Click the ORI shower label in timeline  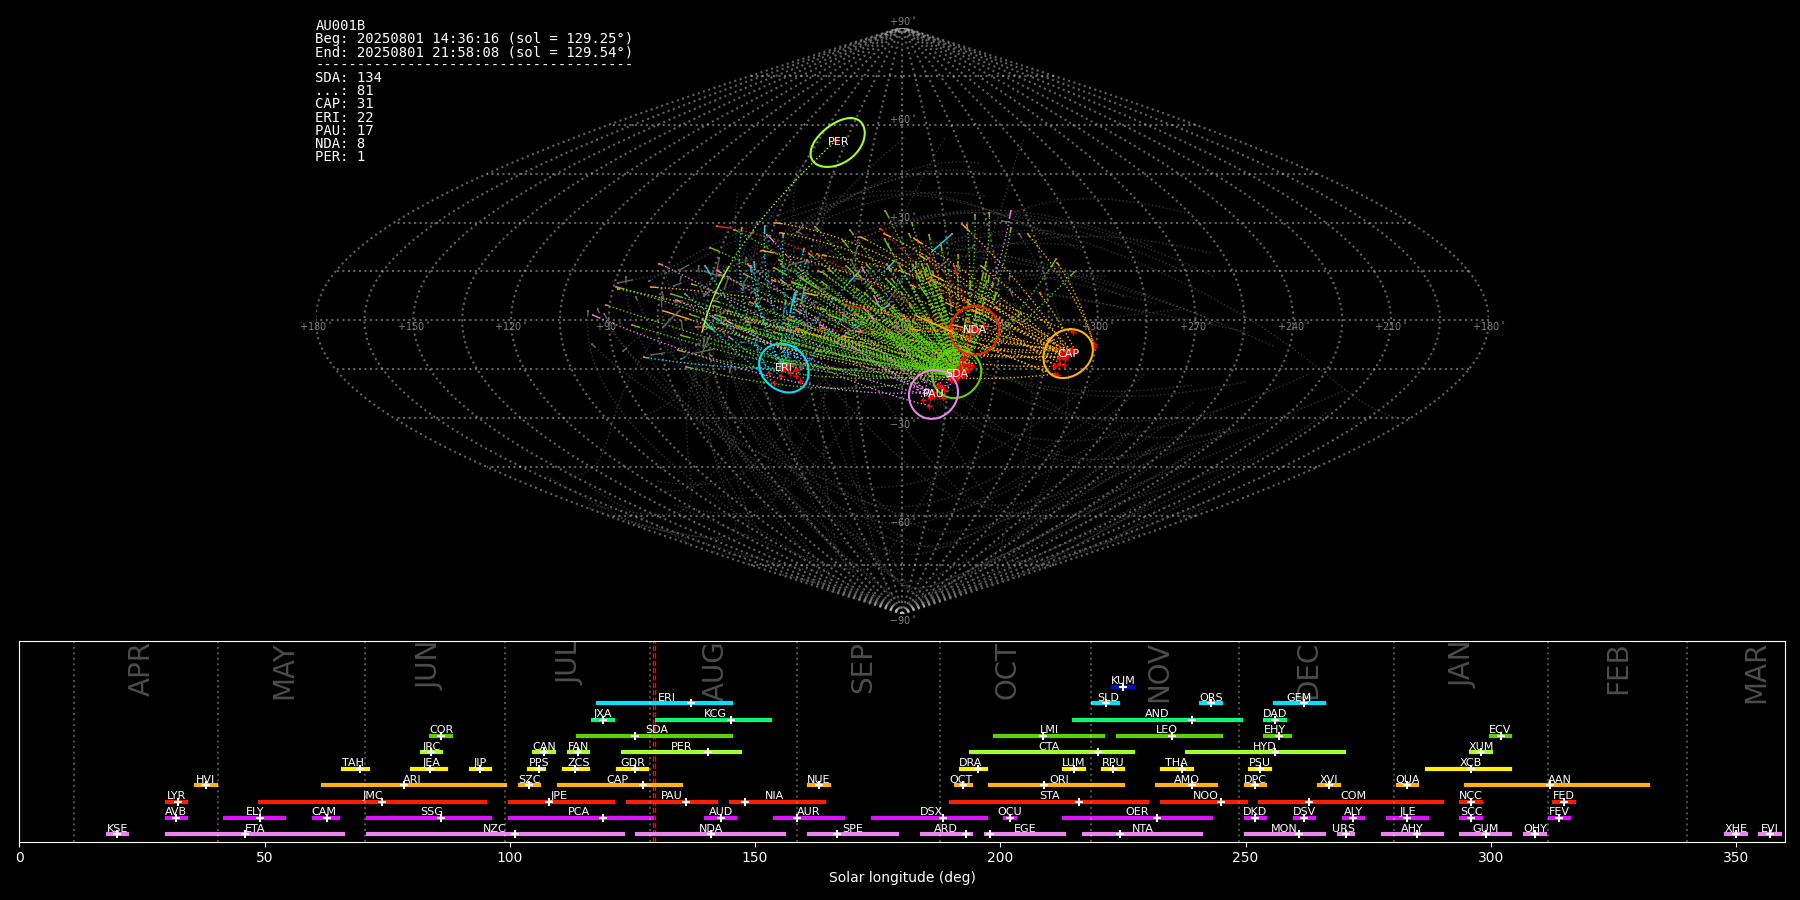1059,780
